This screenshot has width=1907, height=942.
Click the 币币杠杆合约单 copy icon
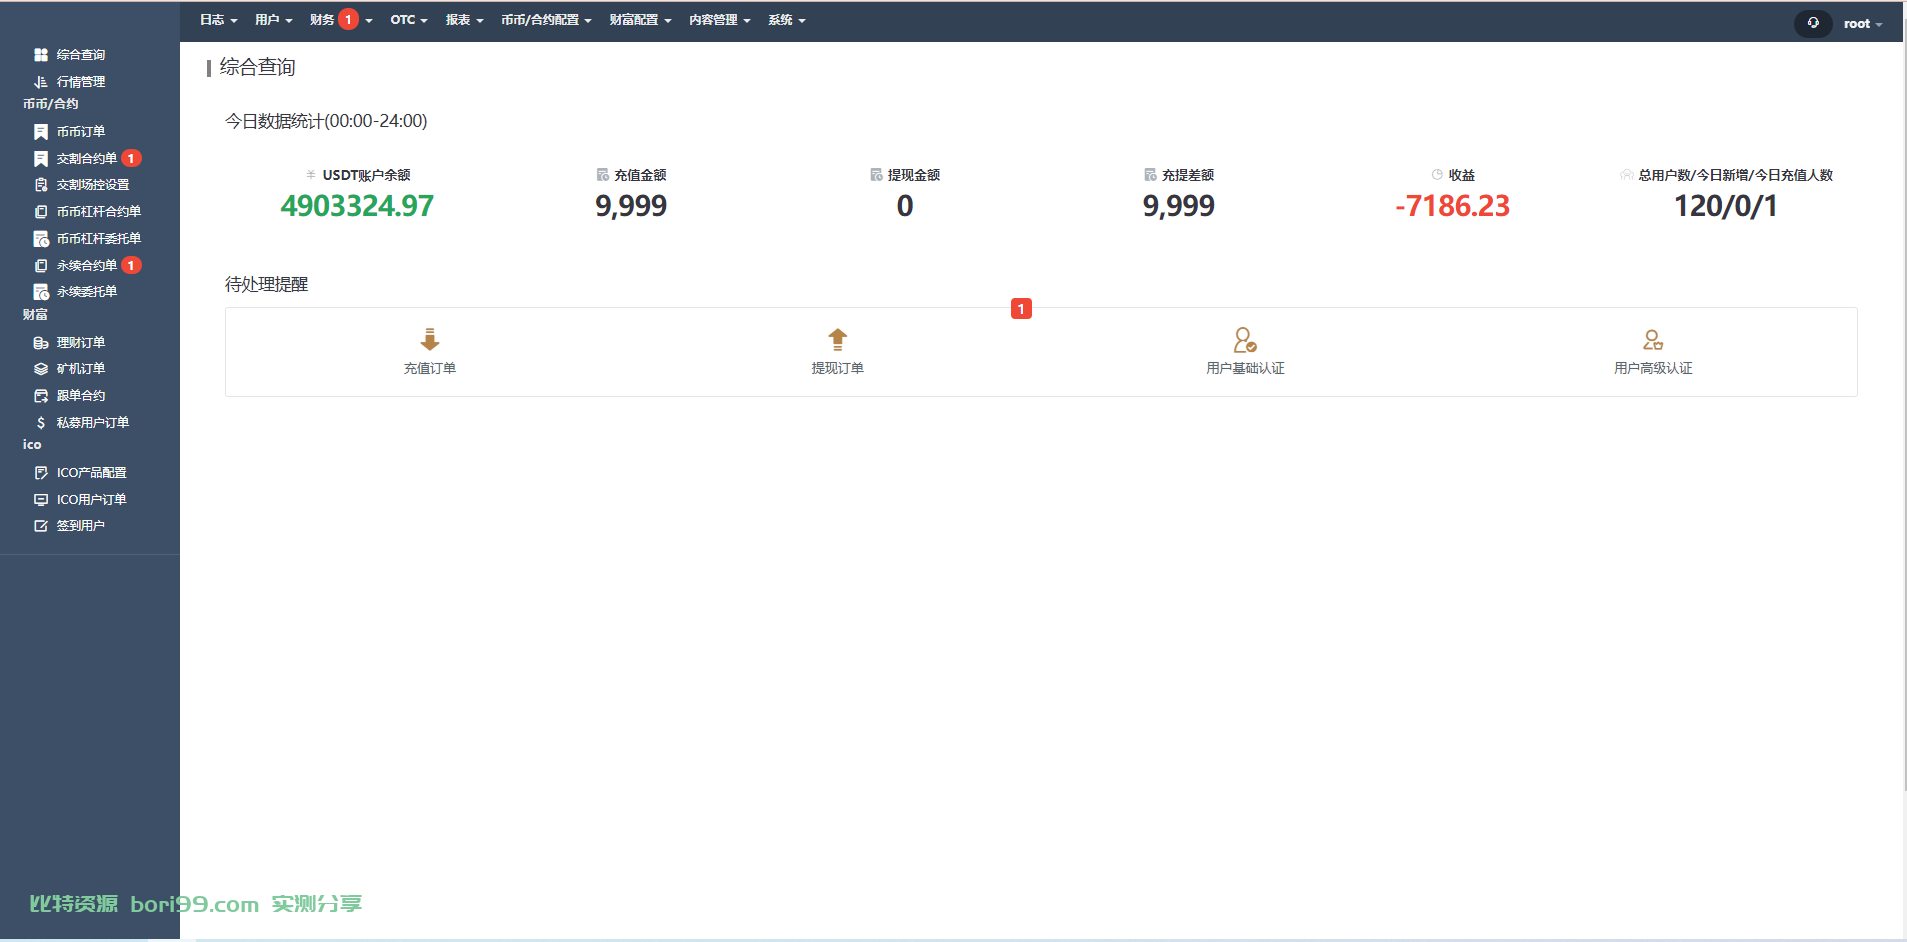(41, 212)
